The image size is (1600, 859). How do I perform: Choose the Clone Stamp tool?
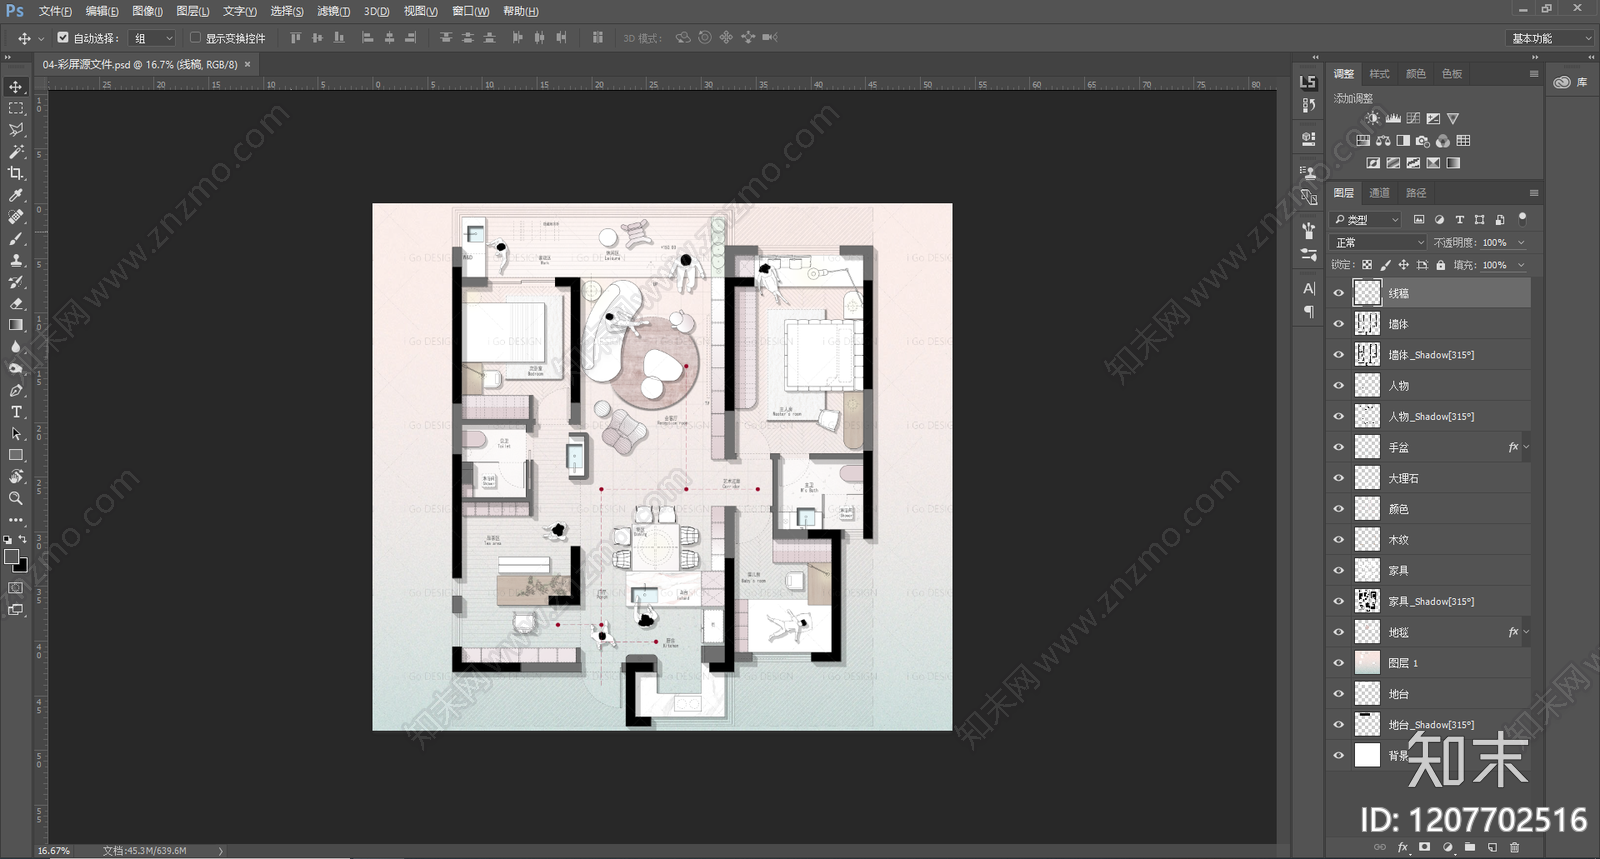point(16,260)
